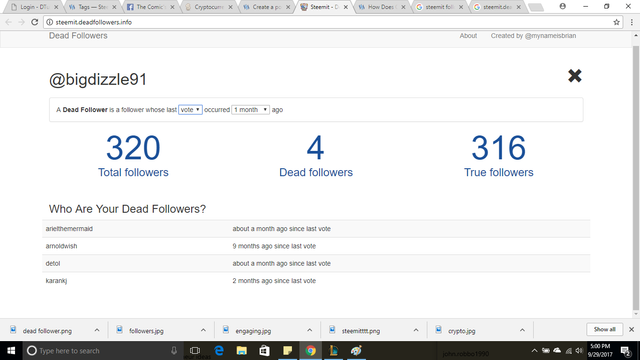
Task: Show hidden system tray icons
Action: [x=534, y=351]
